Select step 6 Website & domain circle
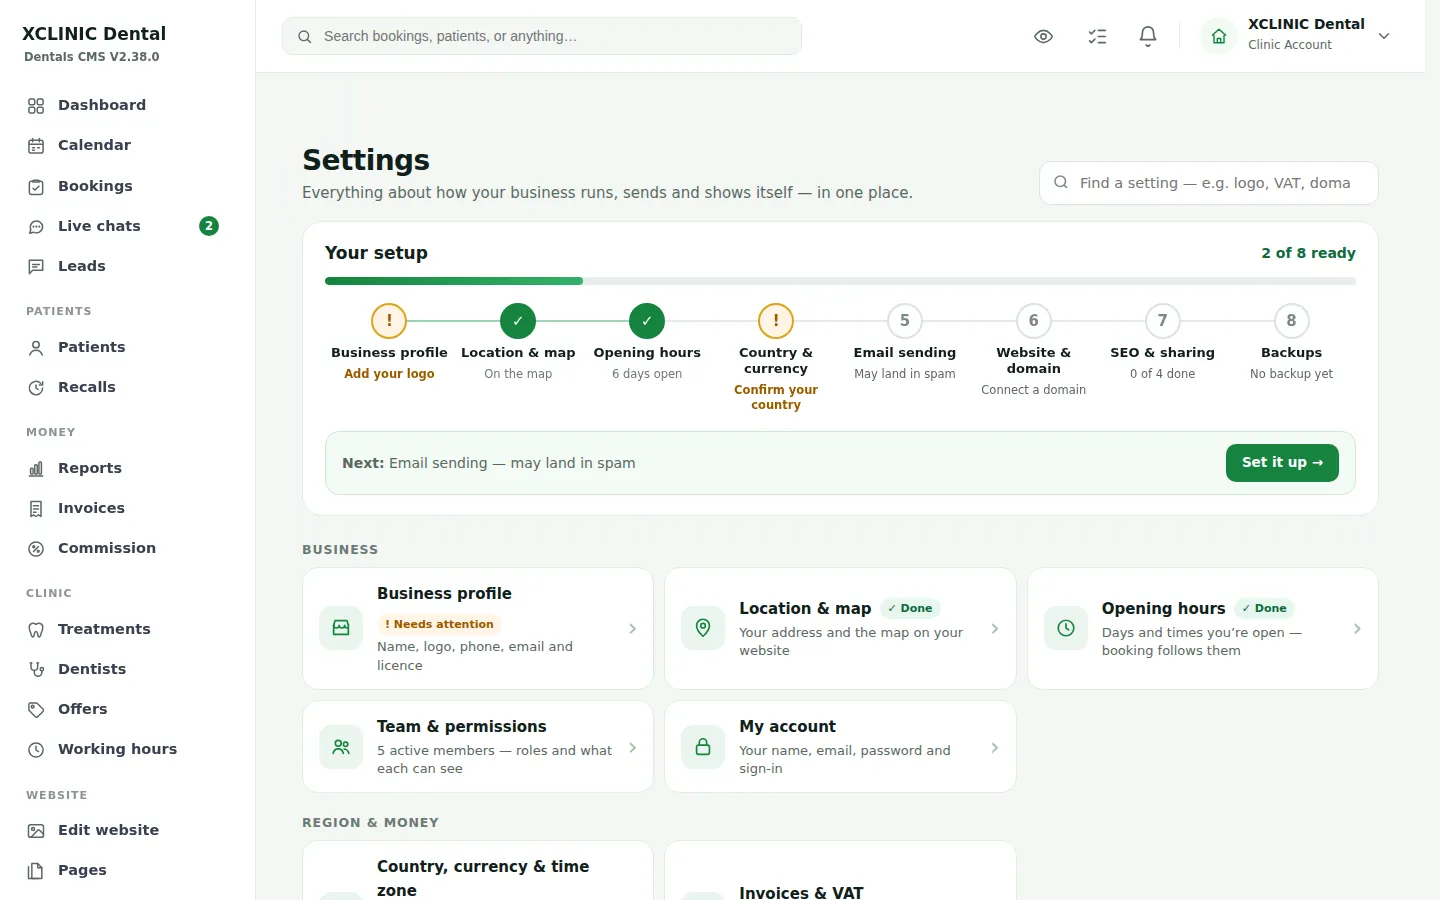 1034,321
